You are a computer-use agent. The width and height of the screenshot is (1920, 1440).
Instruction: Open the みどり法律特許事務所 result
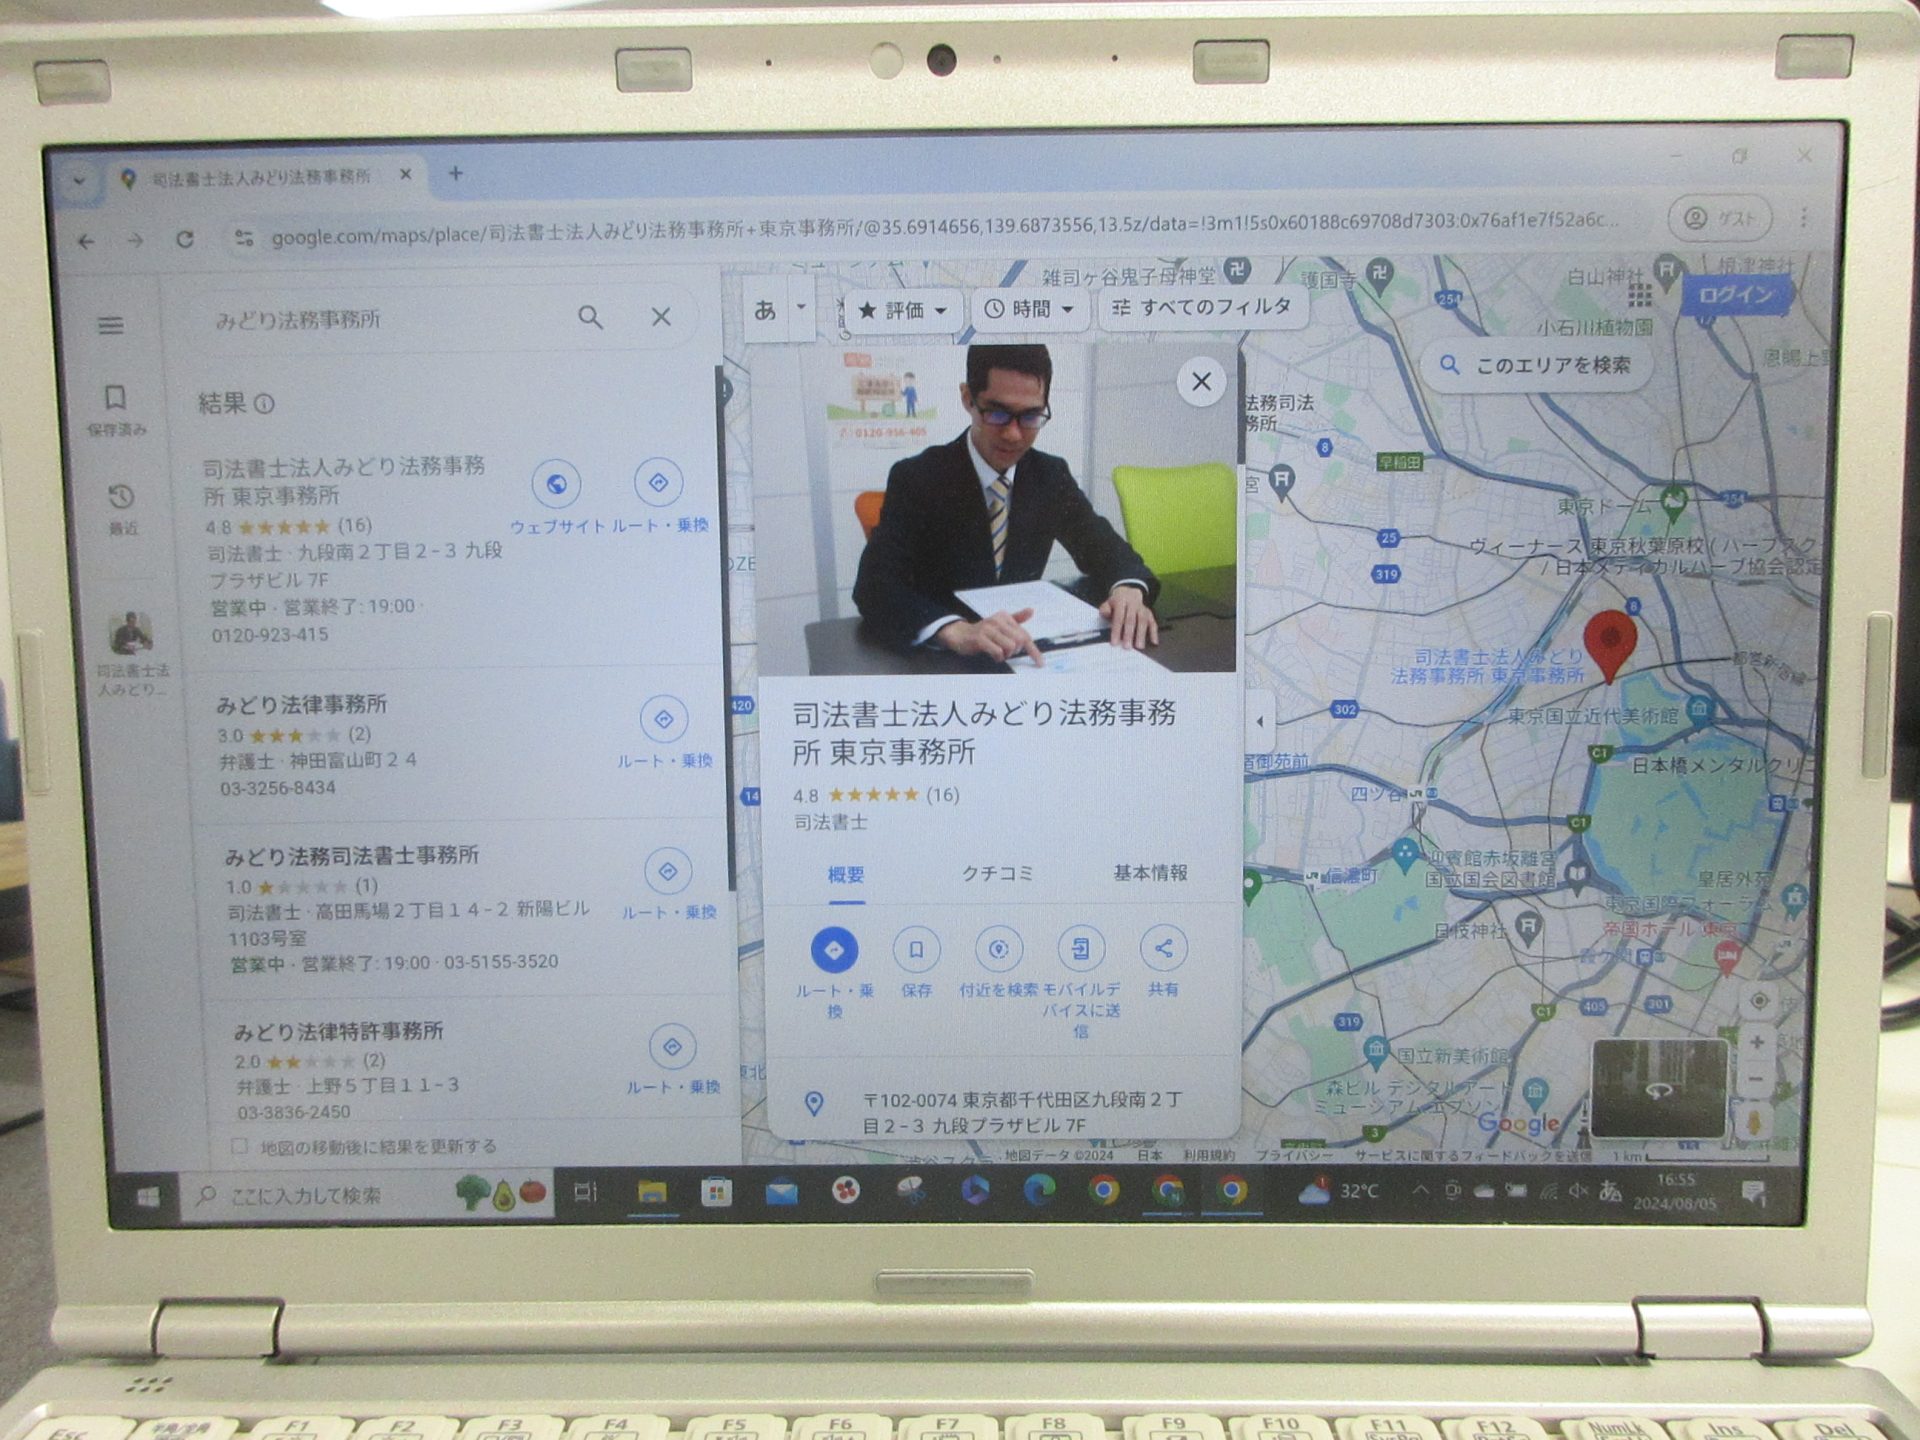338,1031
